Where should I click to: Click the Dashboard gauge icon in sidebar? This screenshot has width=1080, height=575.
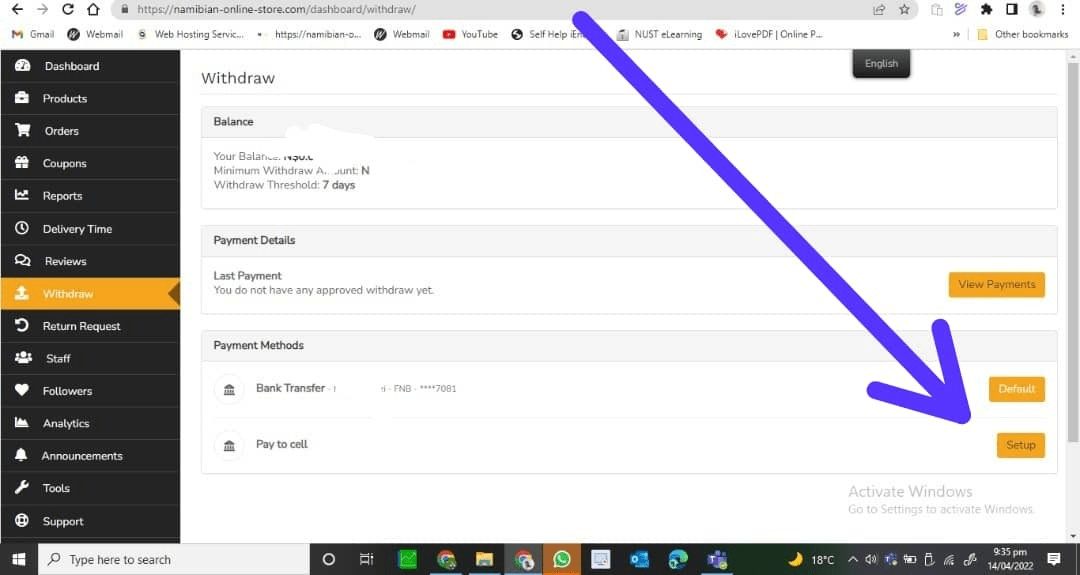point(22,66)
